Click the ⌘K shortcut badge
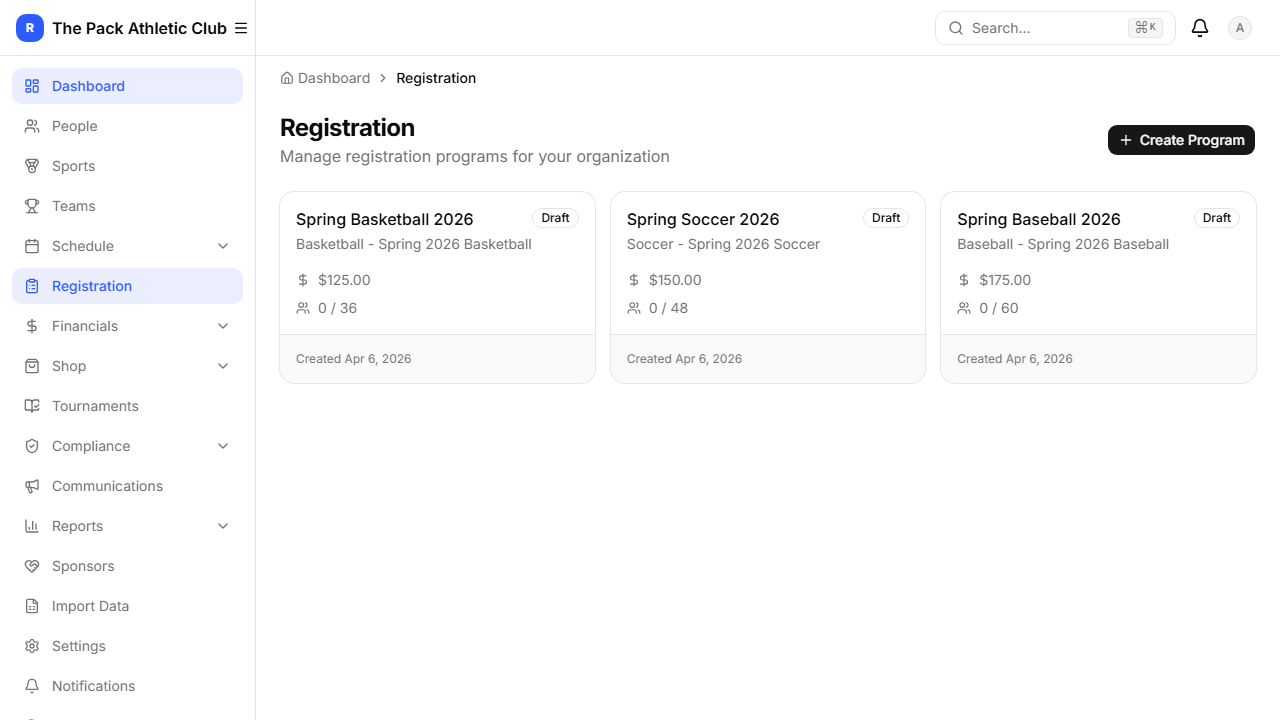 [x=1145, y=28]
